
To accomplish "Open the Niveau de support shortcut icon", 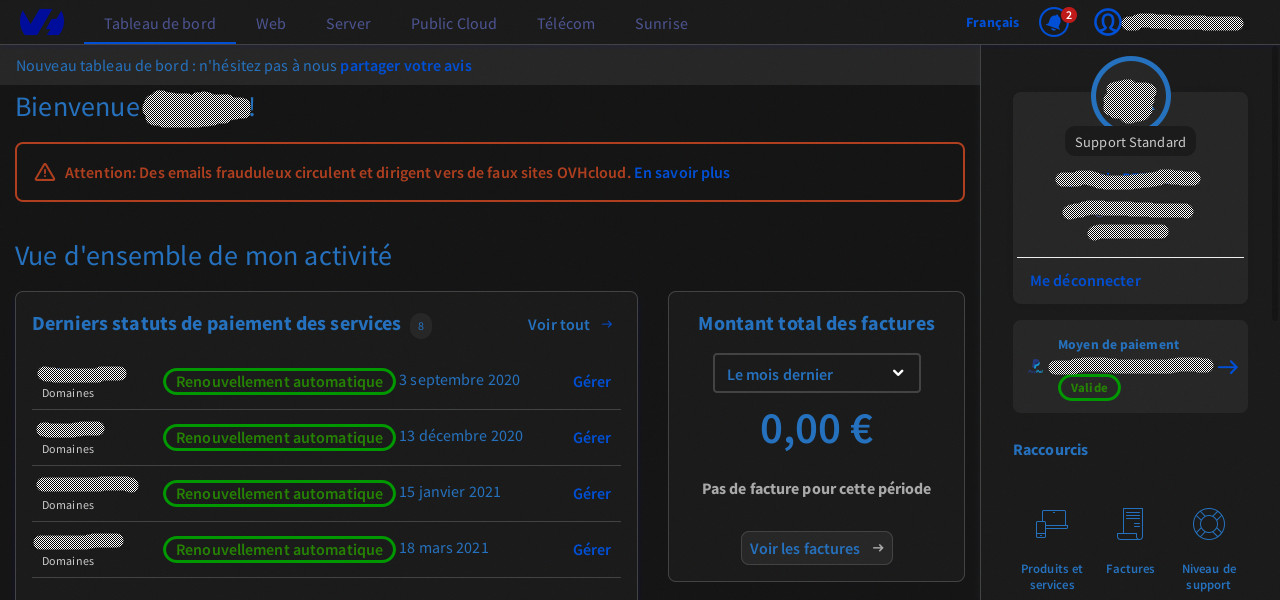I will 1208,523.
